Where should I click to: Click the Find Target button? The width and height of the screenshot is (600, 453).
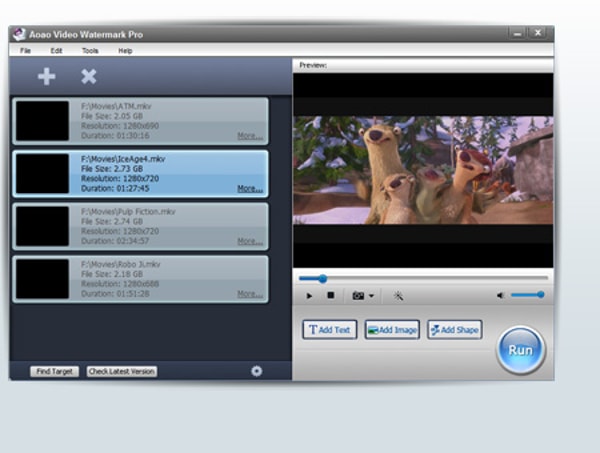(54, 372)
